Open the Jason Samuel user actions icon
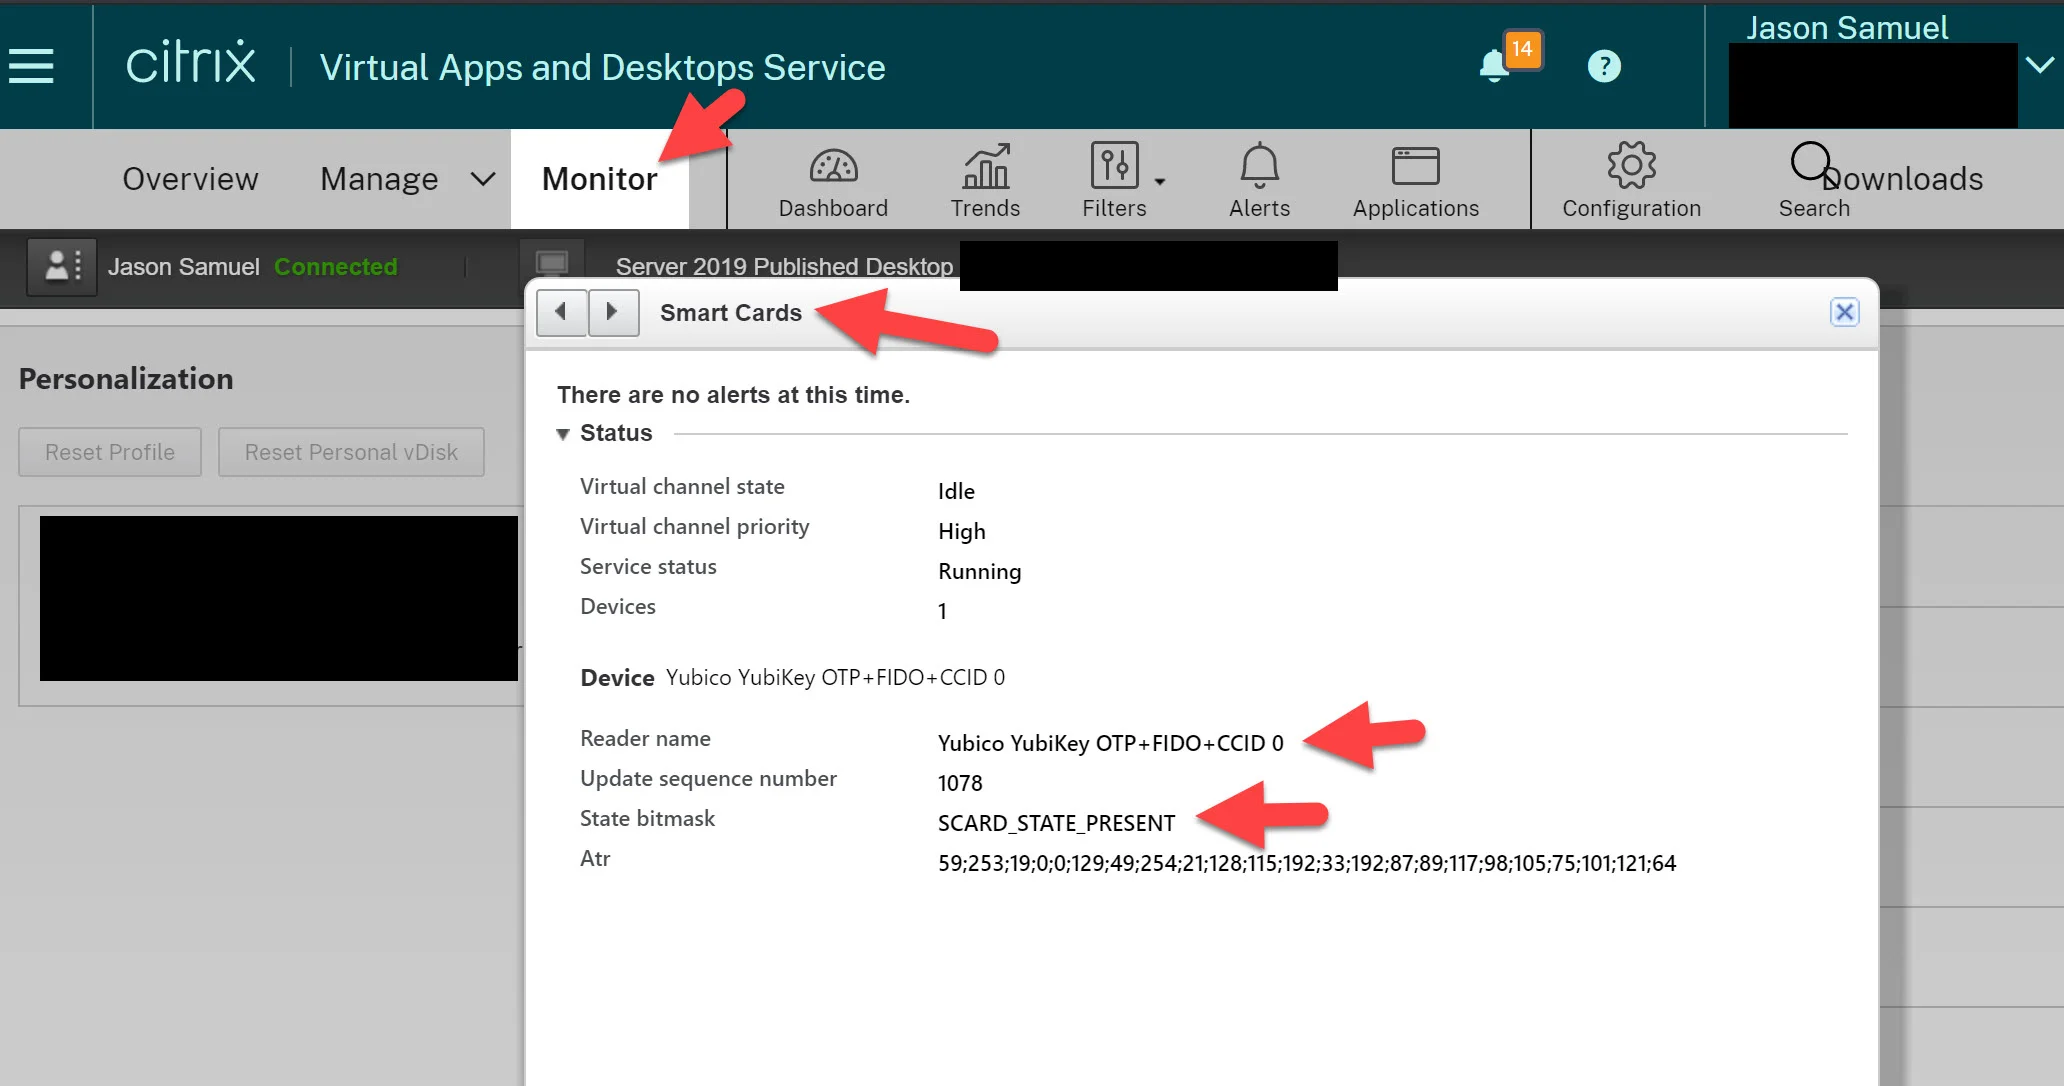Image resolution: width=2064 pixels, height=1086 pixels. (62, 266)
